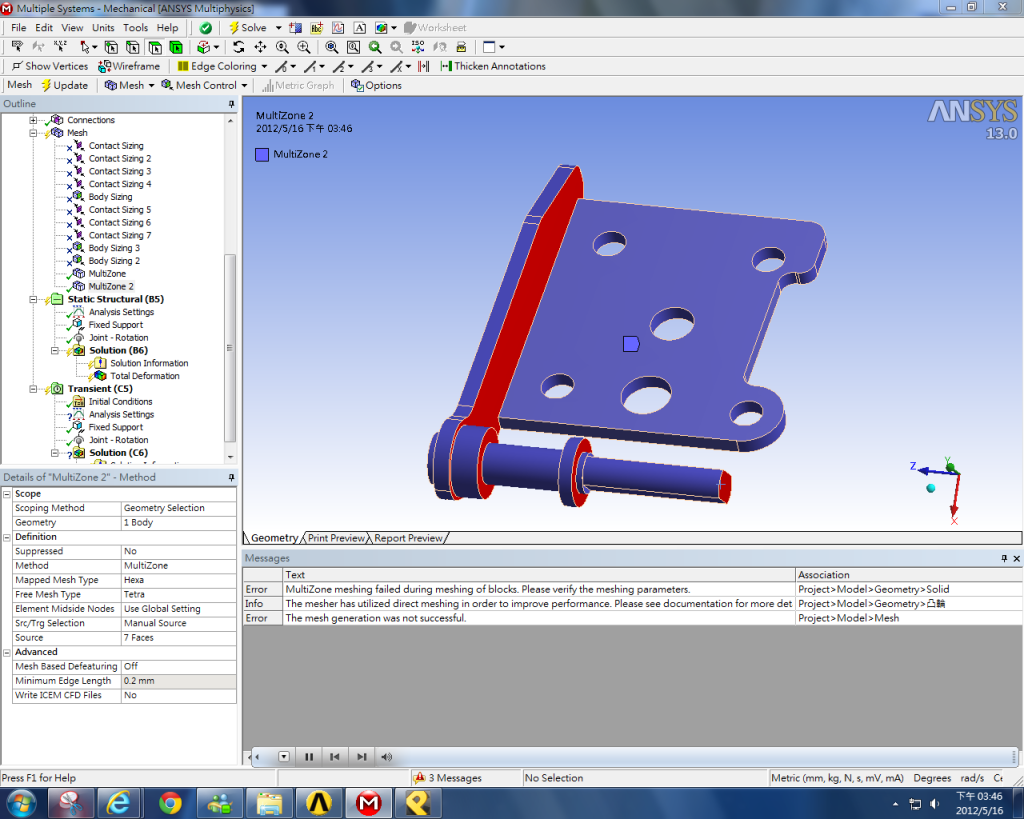Click the Rotate view tool icon
The image size is (1024, 819).
[238, 47]
